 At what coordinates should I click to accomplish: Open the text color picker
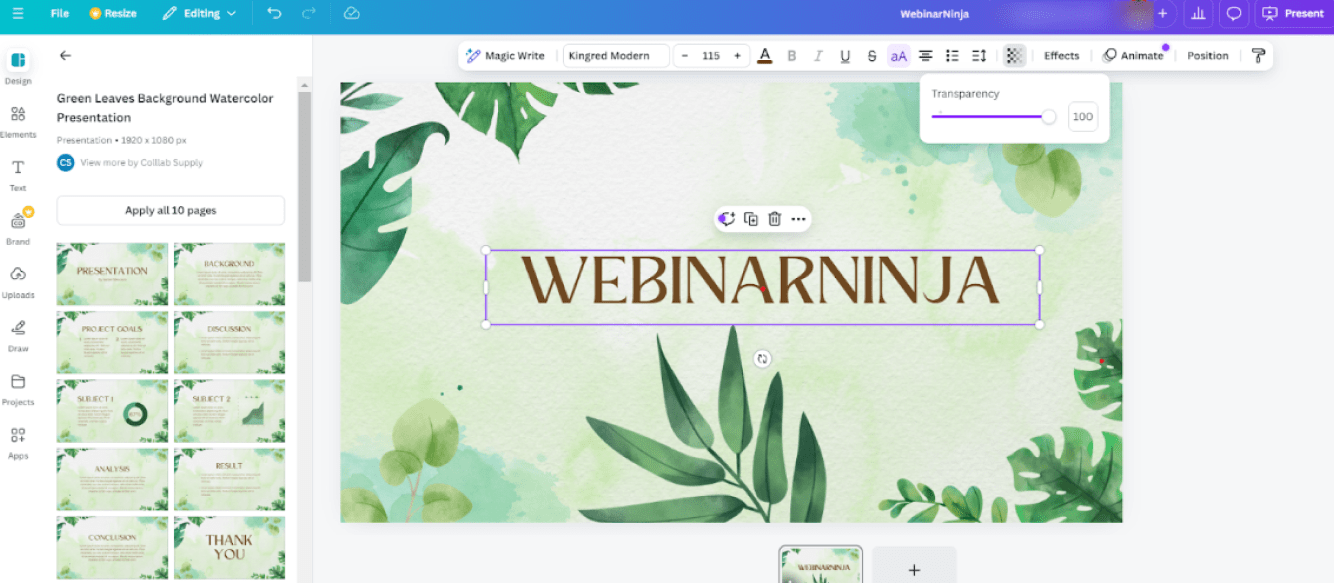[765, 56]
